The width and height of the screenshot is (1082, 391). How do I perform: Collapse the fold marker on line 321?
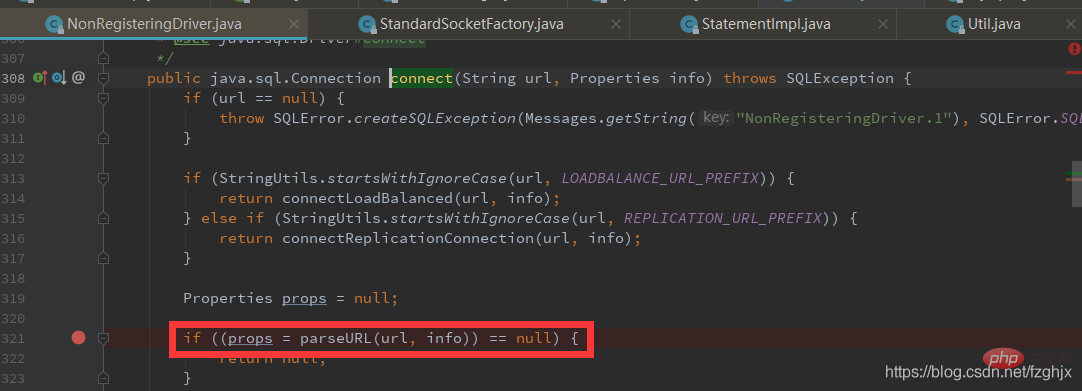(104, 338)
